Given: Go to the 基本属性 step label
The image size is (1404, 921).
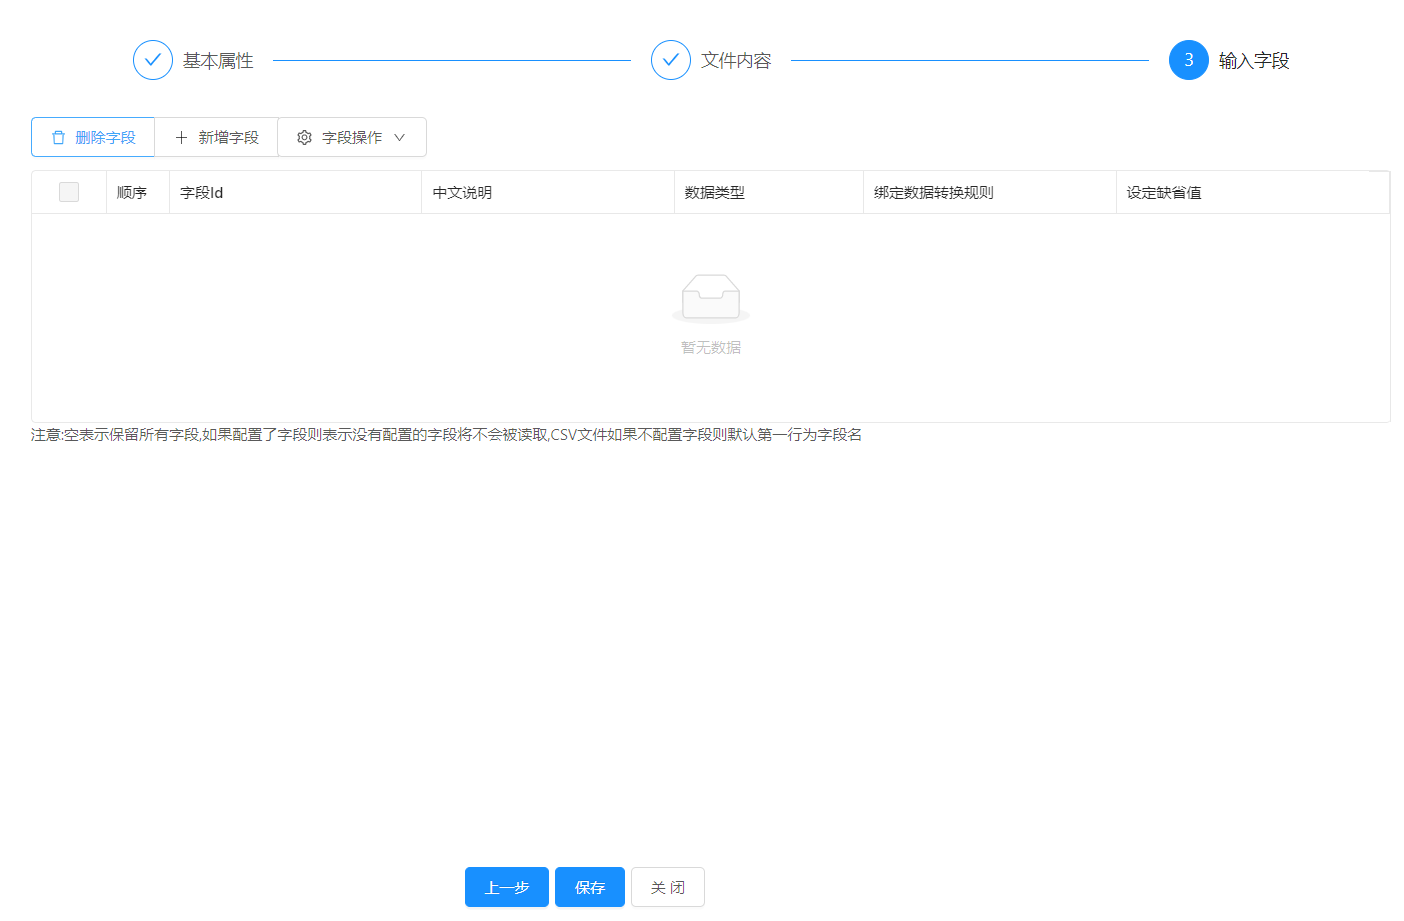Looking at the screenshot, I should tap(218, 61).
